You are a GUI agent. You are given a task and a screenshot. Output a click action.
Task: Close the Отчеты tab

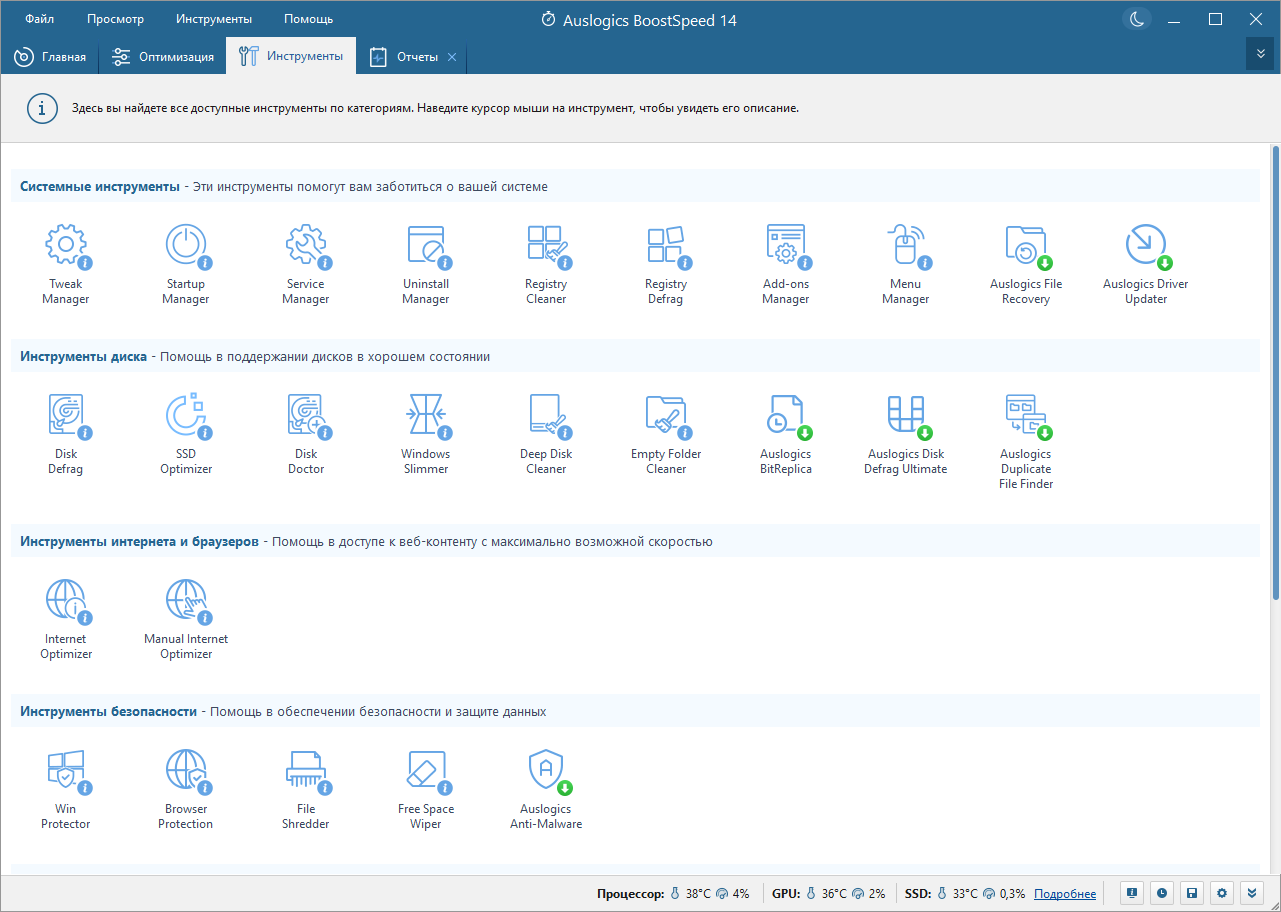click(452, 57)
